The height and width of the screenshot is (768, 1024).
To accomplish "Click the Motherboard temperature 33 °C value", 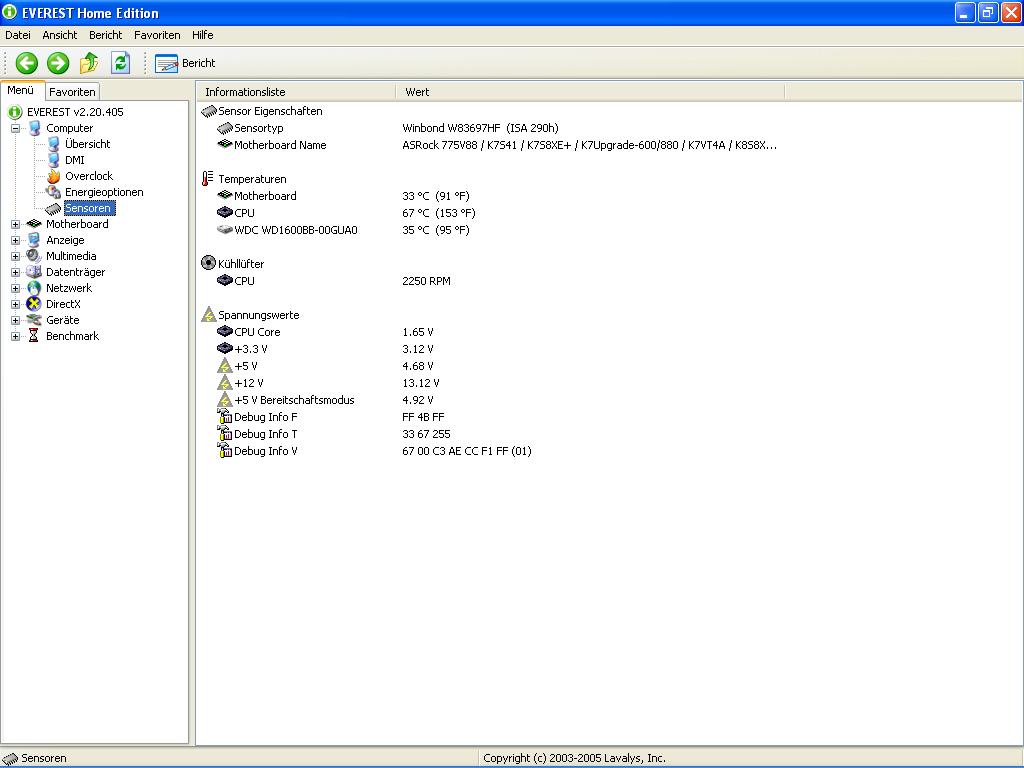I will [x=436, y=197].
